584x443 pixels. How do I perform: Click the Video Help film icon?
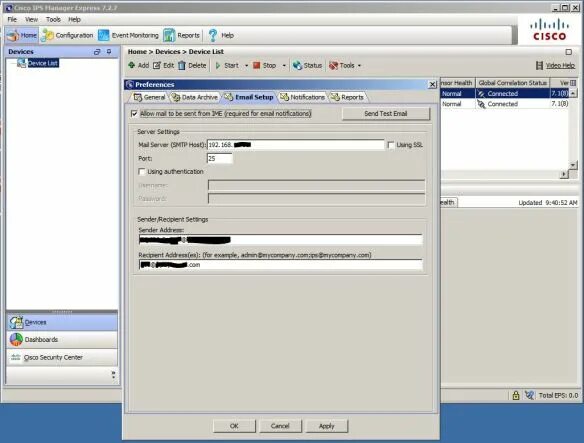pyautogui.click(x=539, y=66)
